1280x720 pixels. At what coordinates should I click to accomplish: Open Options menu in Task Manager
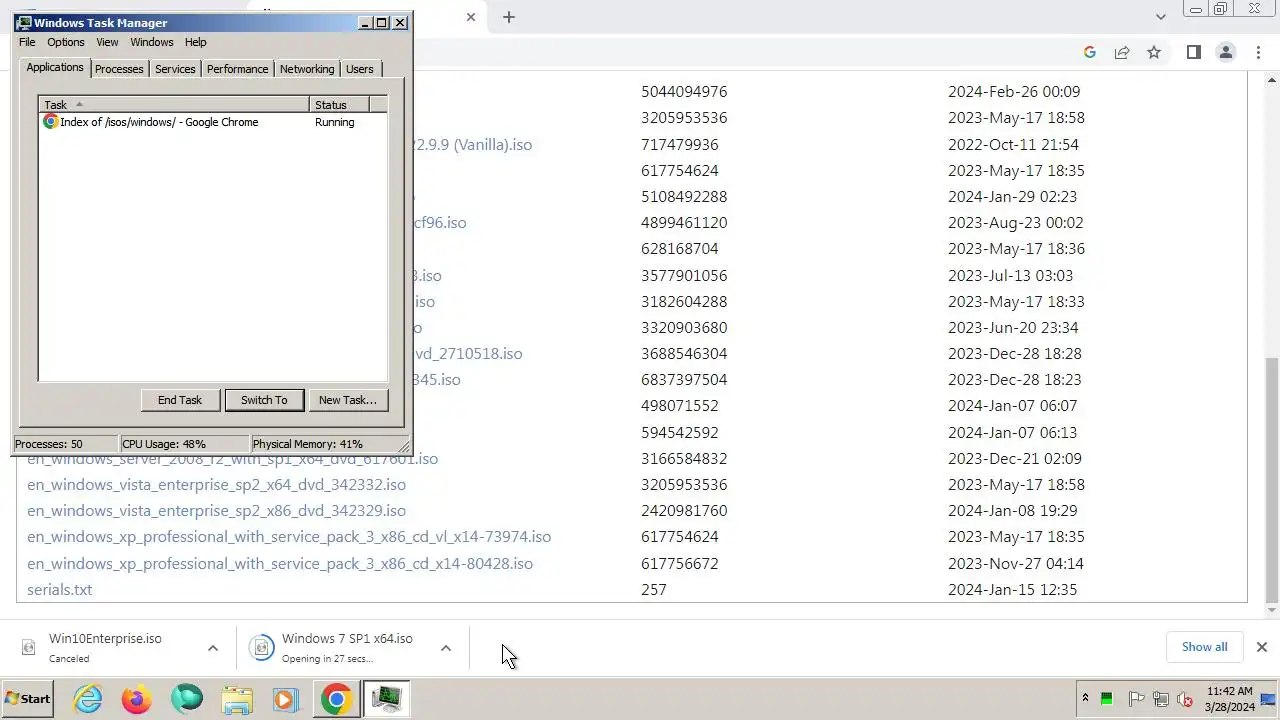66,42
